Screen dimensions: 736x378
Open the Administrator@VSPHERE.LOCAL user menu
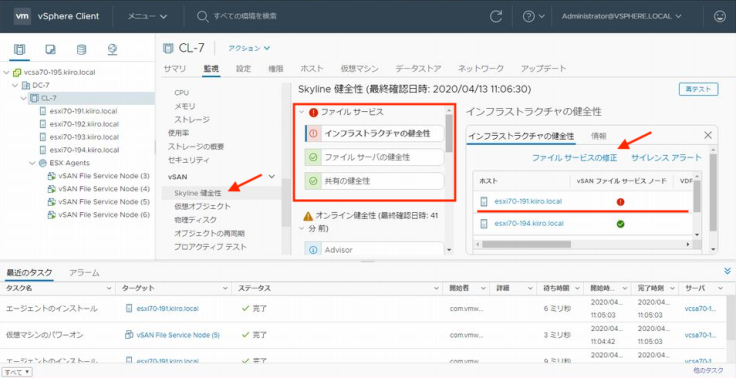pyautogui.click(x=621, y=16)
